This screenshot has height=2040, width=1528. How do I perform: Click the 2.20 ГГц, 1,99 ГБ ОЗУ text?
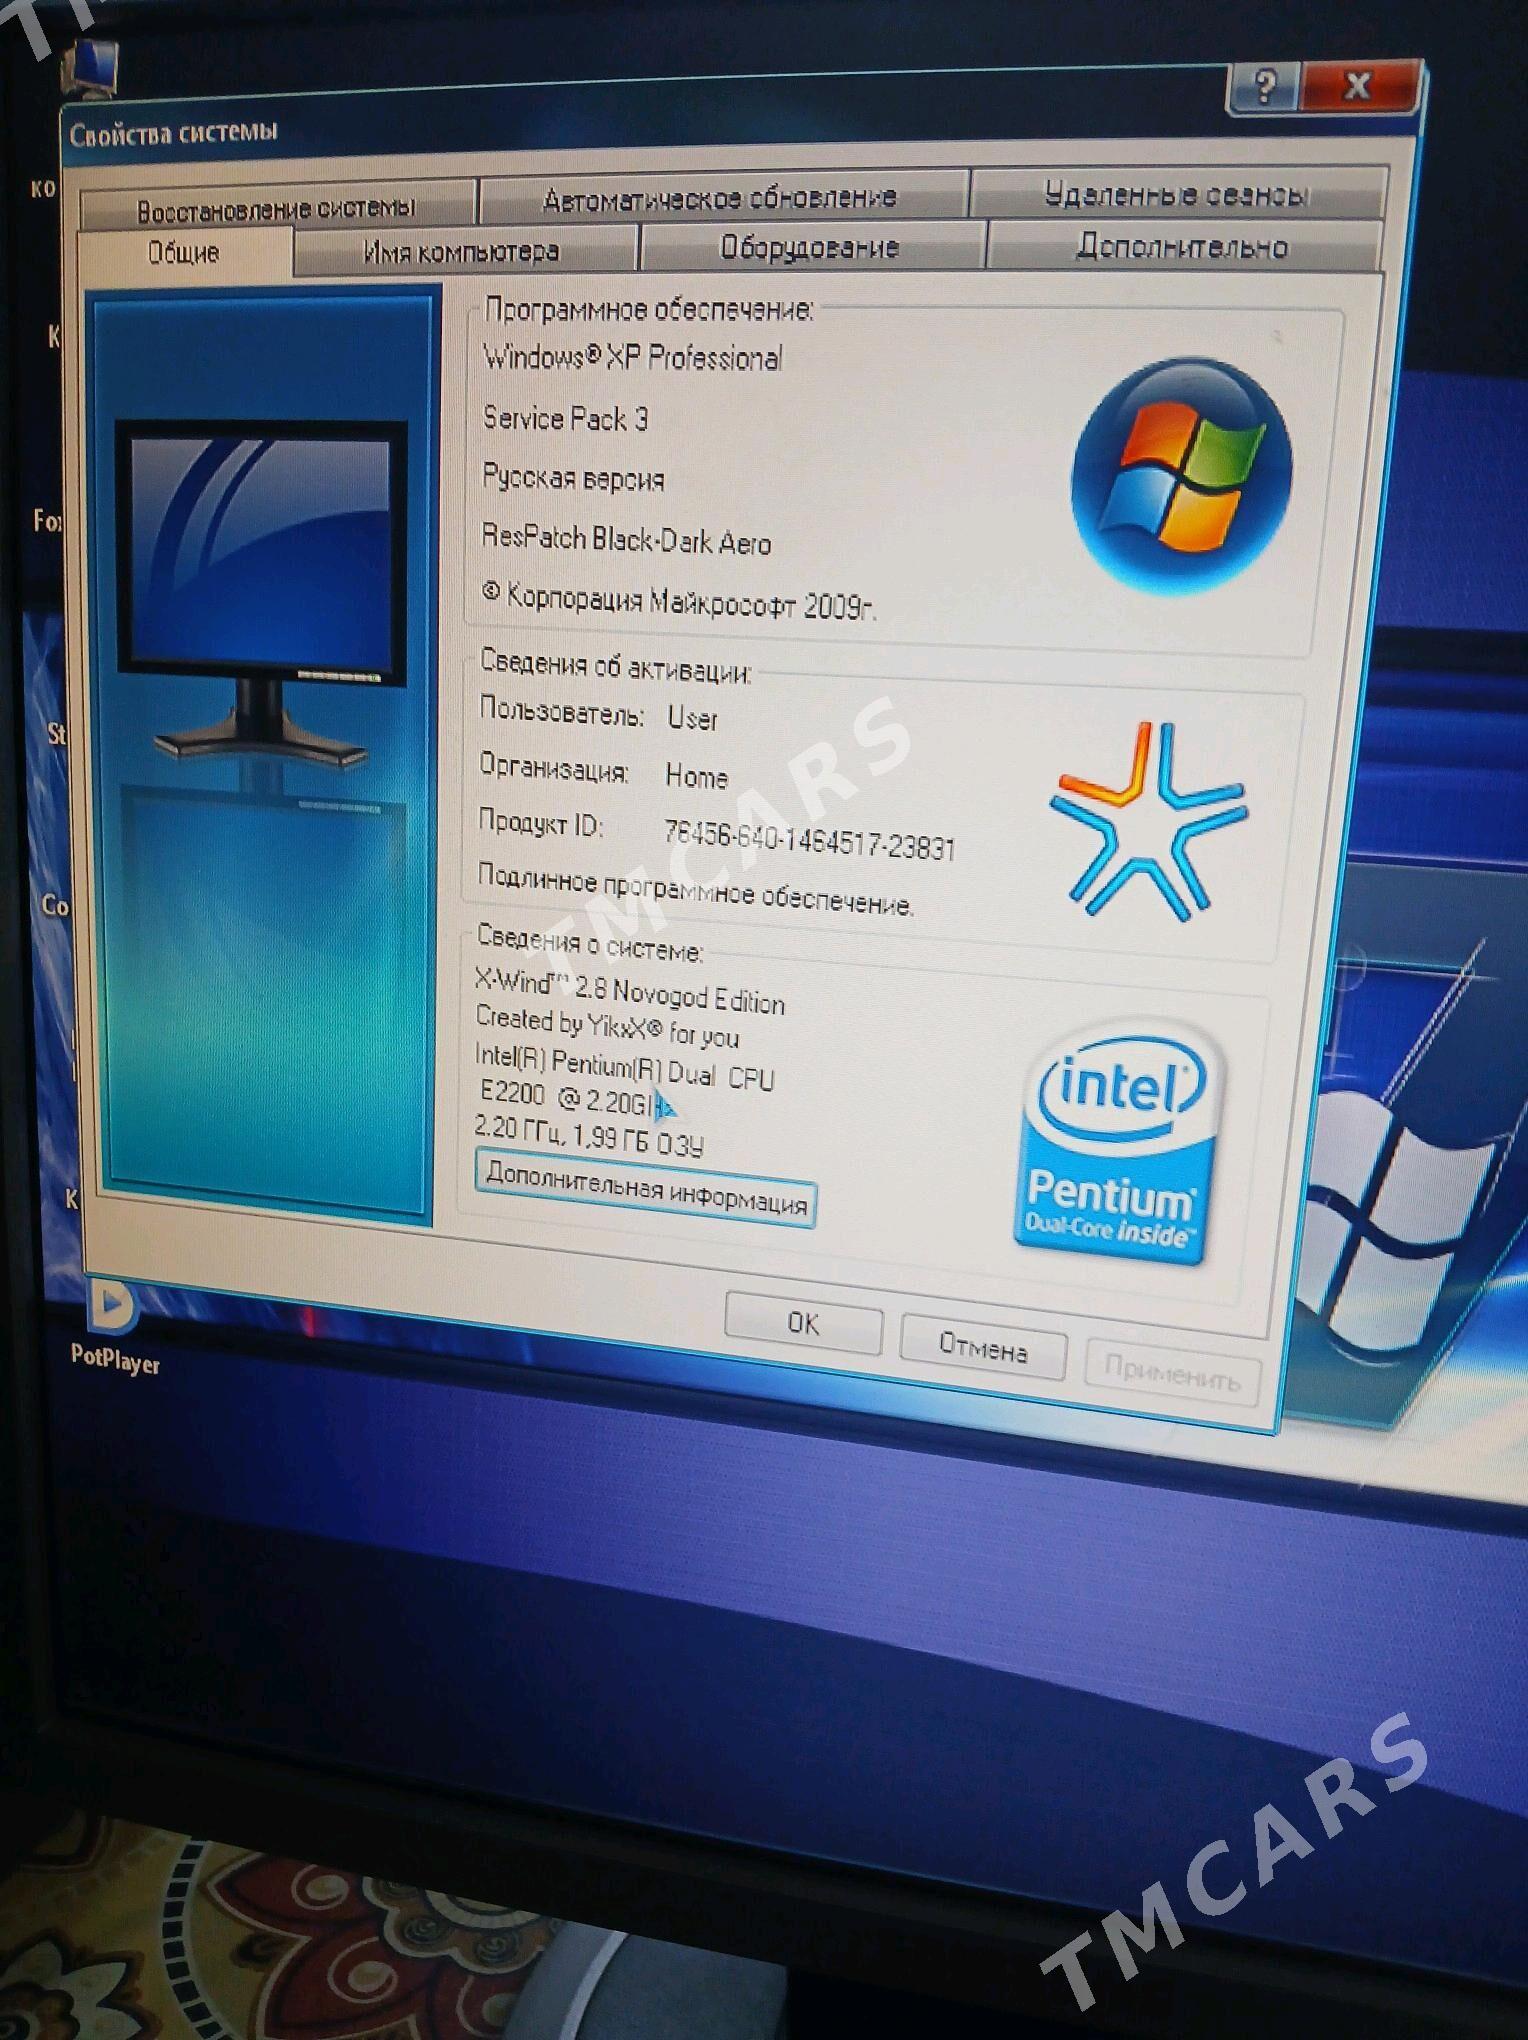pyautogui.click(x=589, y=1137)
